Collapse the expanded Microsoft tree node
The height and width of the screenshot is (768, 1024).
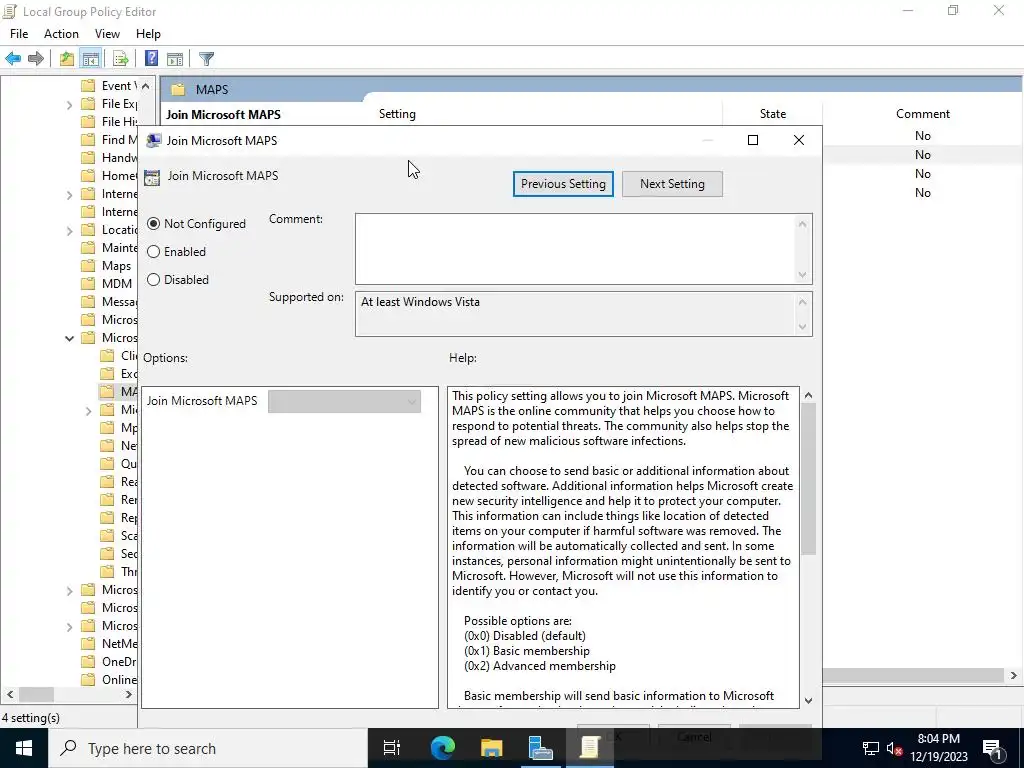pyautogui.click(x=69, y=338)
